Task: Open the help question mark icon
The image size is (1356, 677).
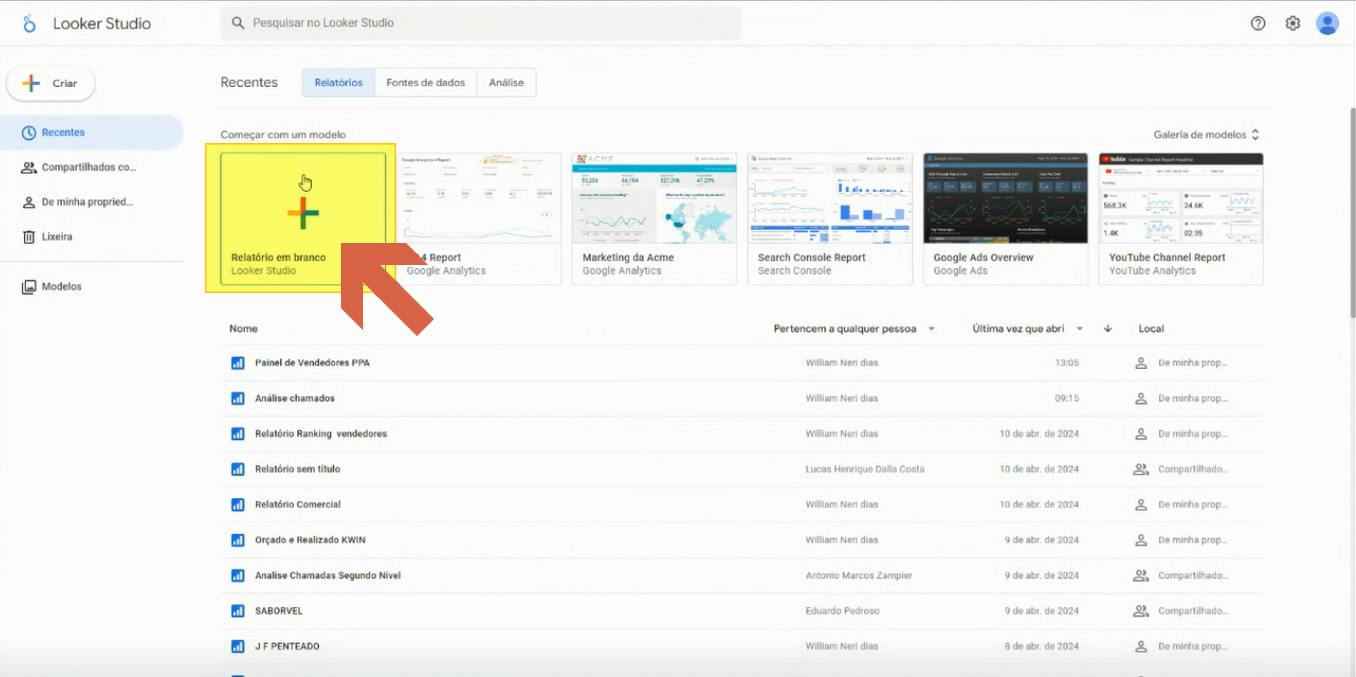Action: [1258, 23]
